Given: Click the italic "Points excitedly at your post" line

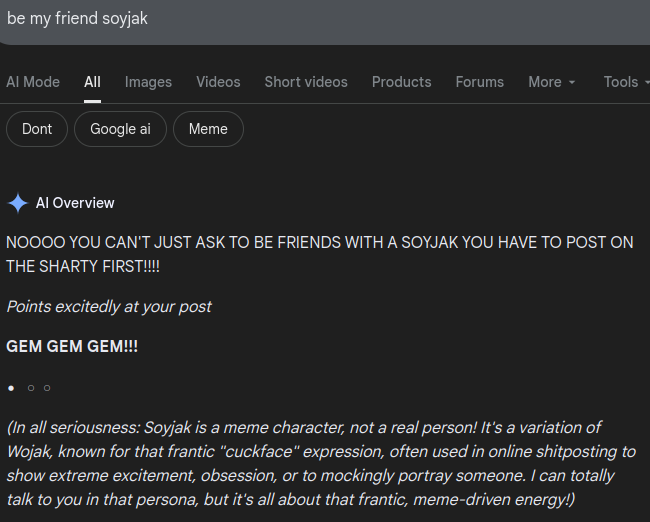Looking at the screenshot, I should click(109, 306).
